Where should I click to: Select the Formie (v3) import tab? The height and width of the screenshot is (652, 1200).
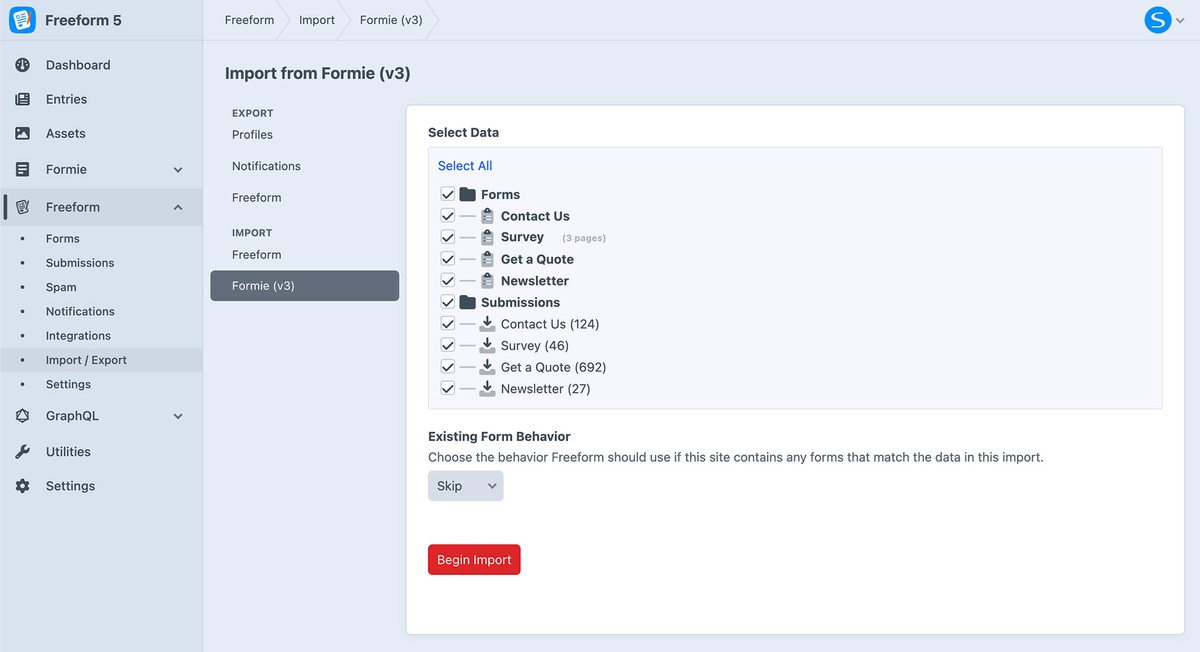[305, 286]
